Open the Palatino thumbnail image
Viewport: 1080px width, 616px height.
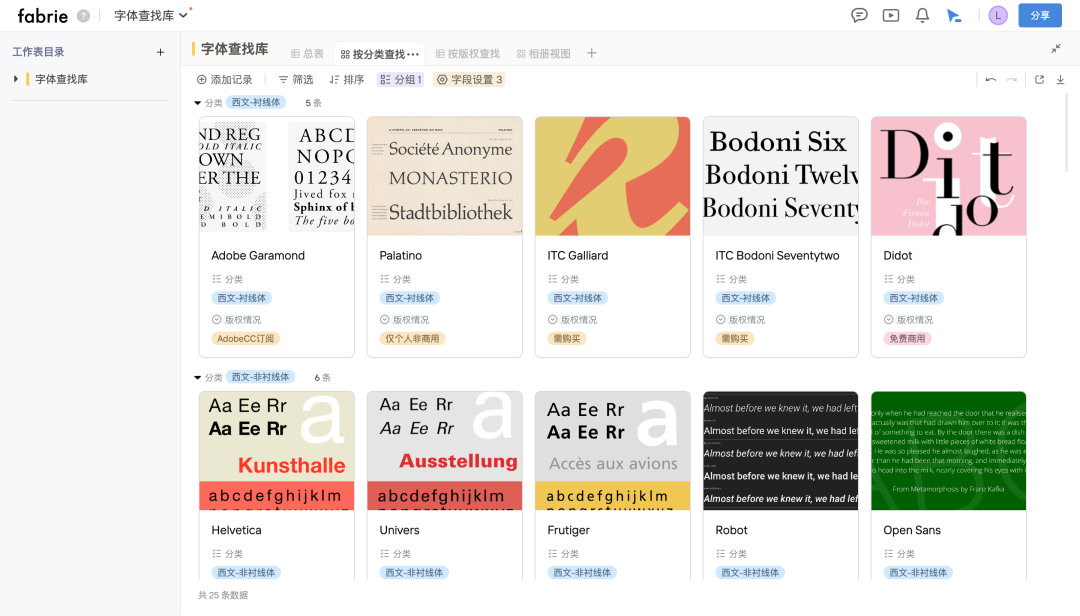[445, 176]
